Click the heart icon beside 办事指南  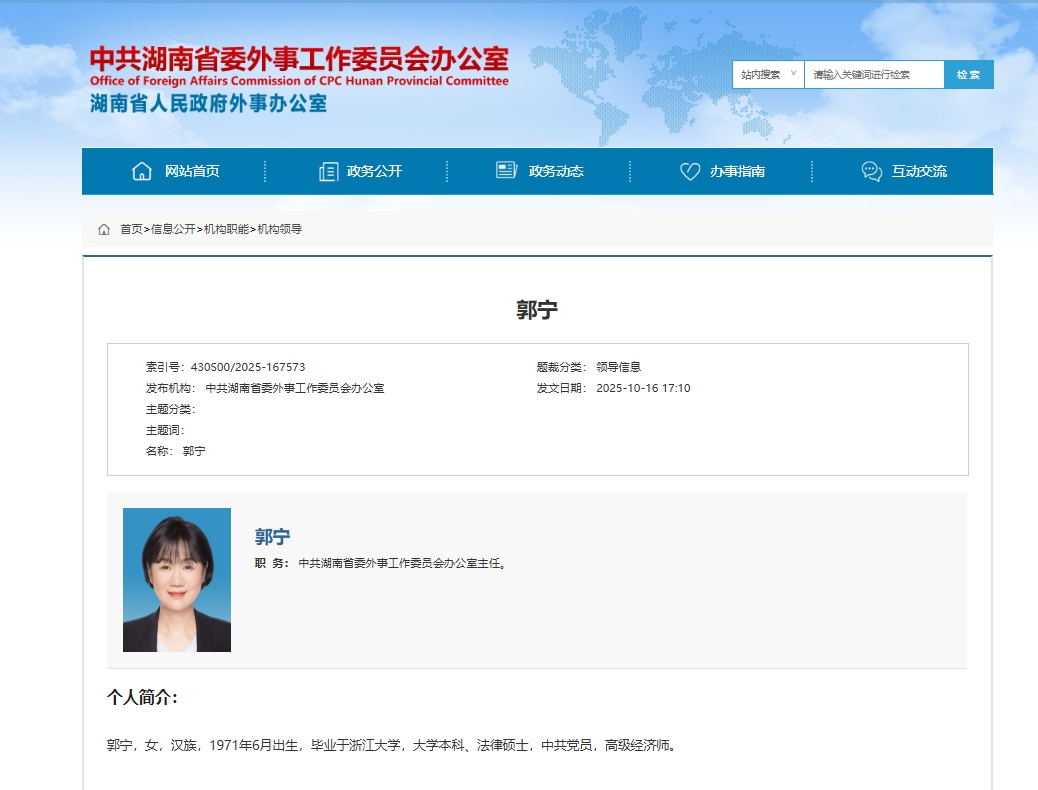690,171
